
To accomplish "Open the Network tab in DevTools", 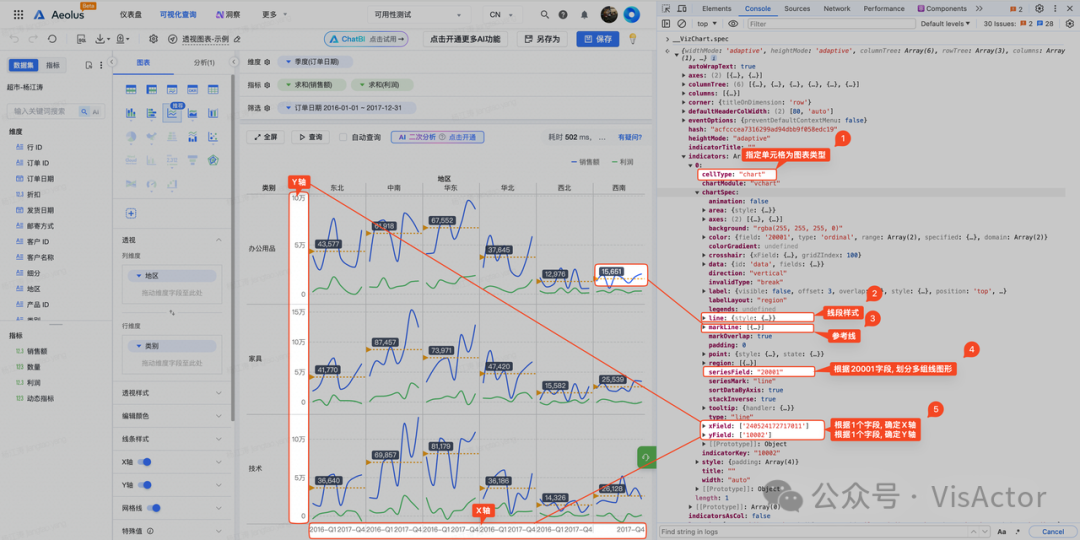I will [x=837, y=8].
